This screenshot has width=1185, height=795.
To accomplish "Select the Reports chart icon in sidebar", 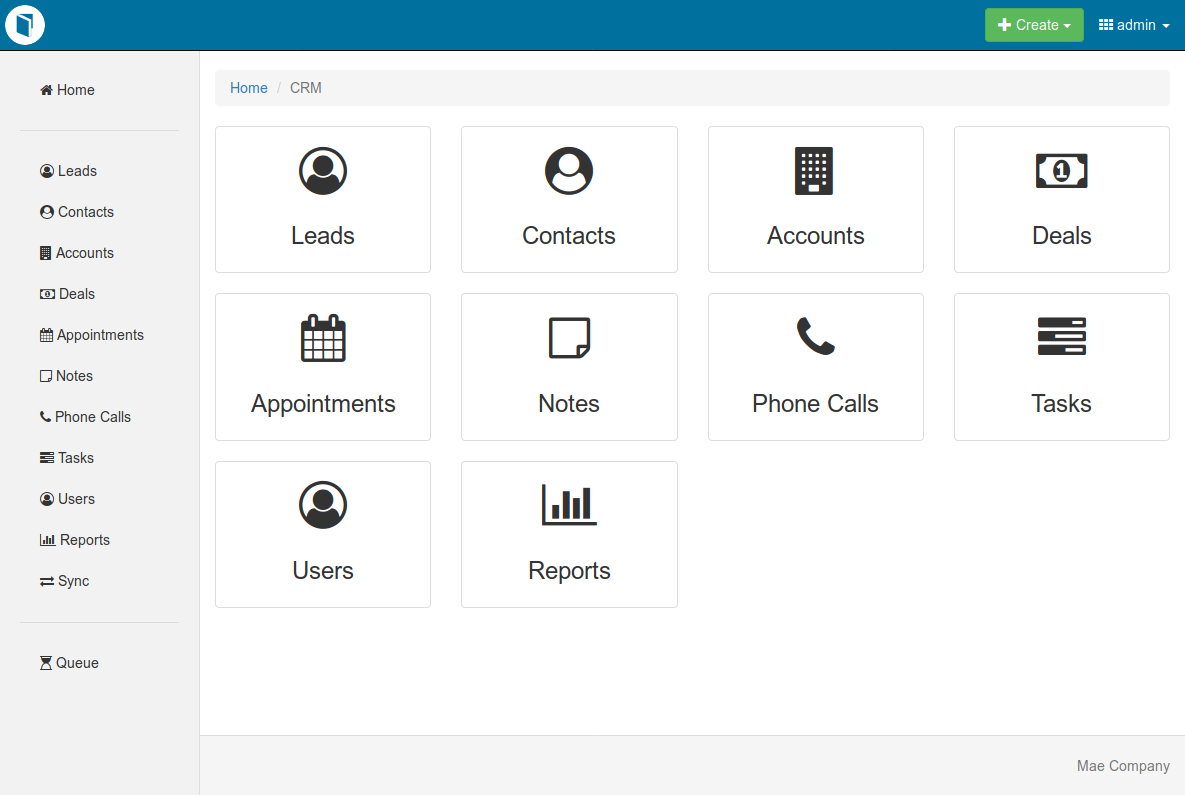I will (47, 540).
